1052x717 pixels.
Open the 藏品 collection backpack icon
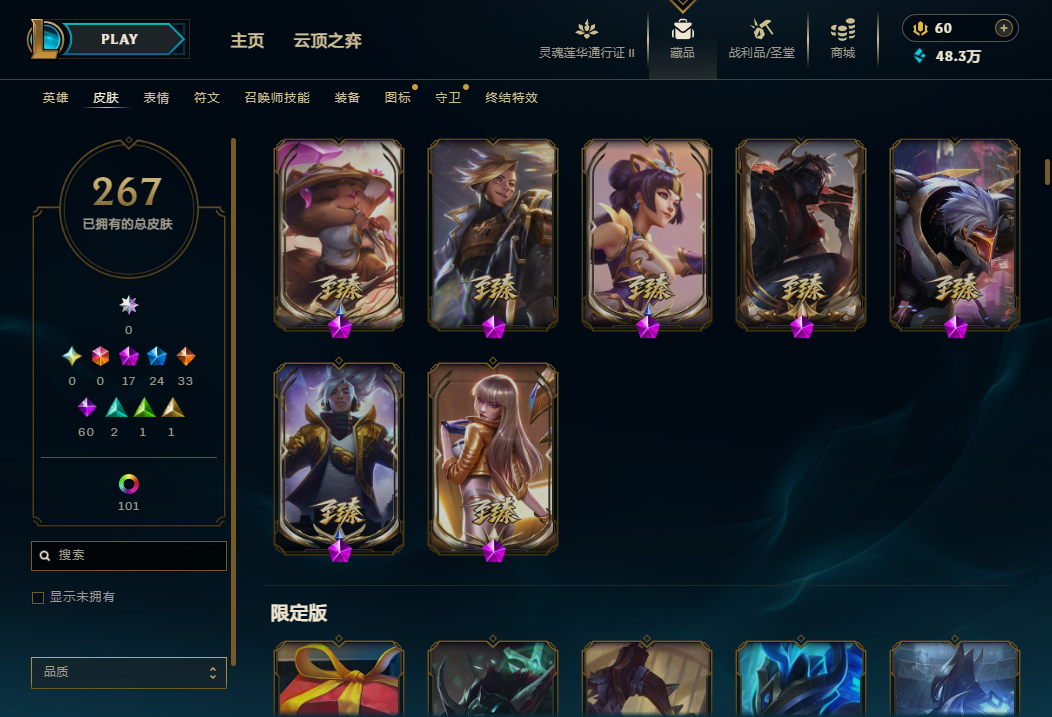682,30
